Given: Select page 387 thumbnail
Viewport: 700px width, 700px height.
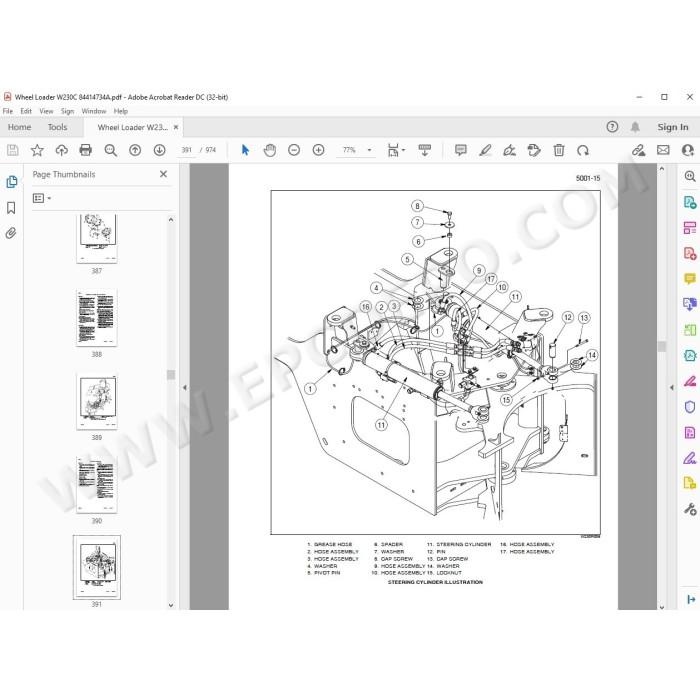Looking at the screenshot, I should coord(97,238).
